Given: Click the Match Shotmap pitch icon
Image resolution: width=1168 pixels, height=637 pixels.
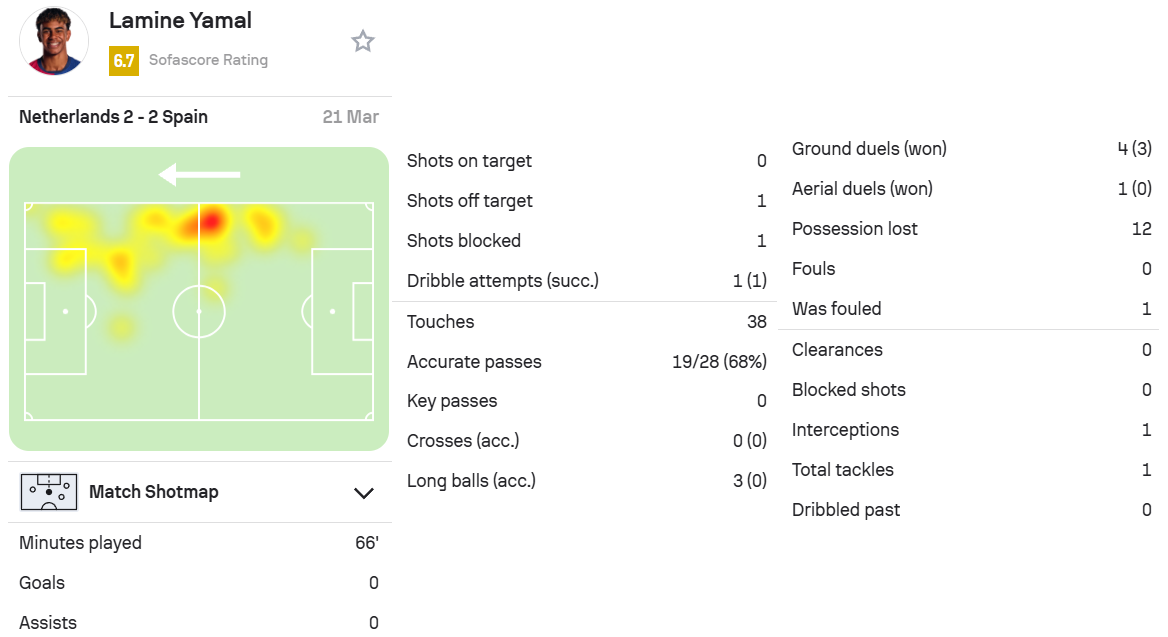Looking at the screenshot, I should coord(49,492).
